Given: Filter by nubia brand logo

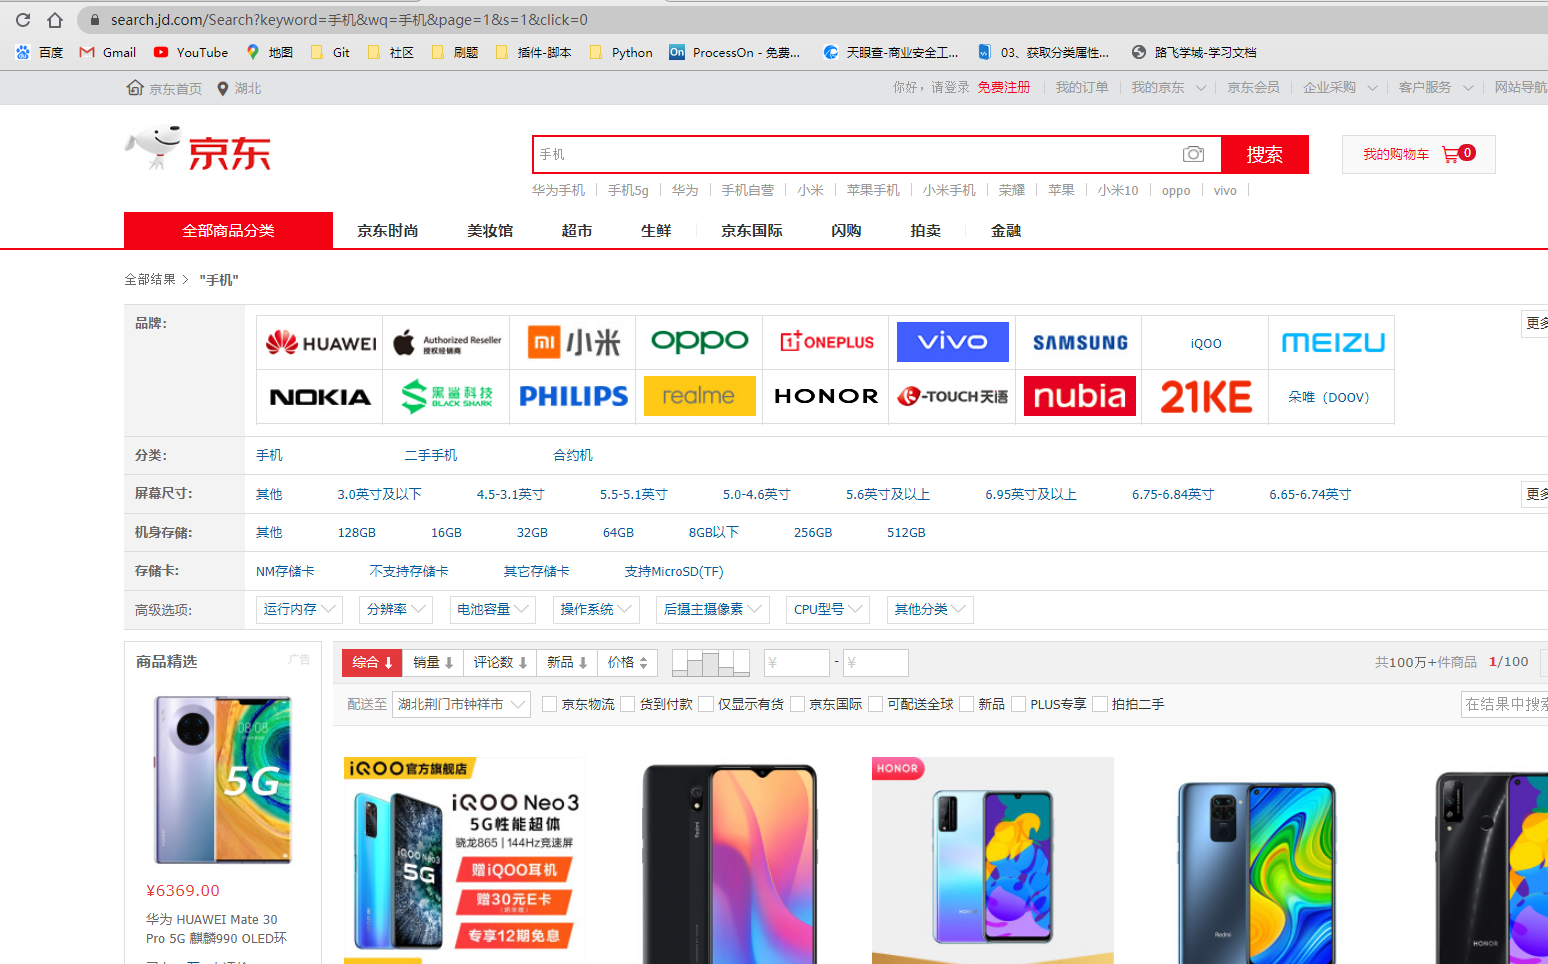Looking at the screenshot, I should pos(1079,397).
